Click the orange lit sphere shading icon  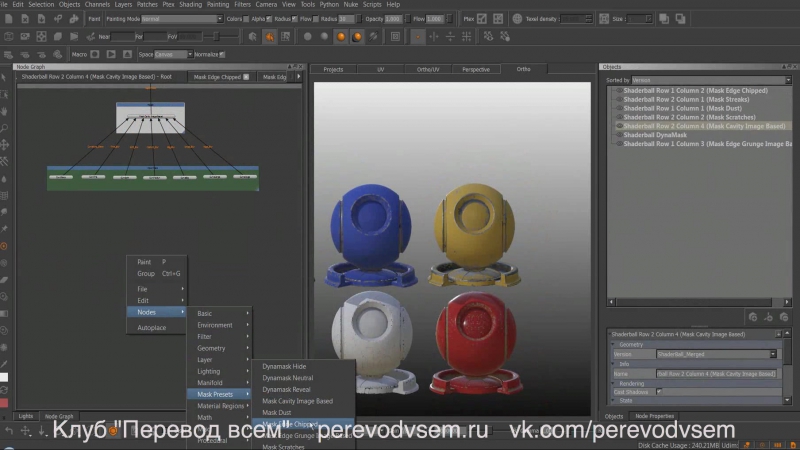[341, 37]
